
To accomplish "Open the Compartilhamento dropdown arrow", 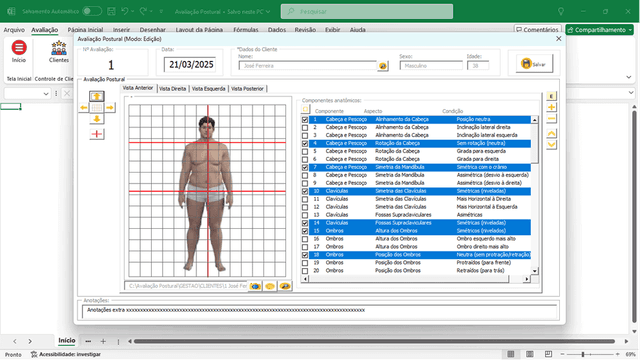I will pos(631,30).
